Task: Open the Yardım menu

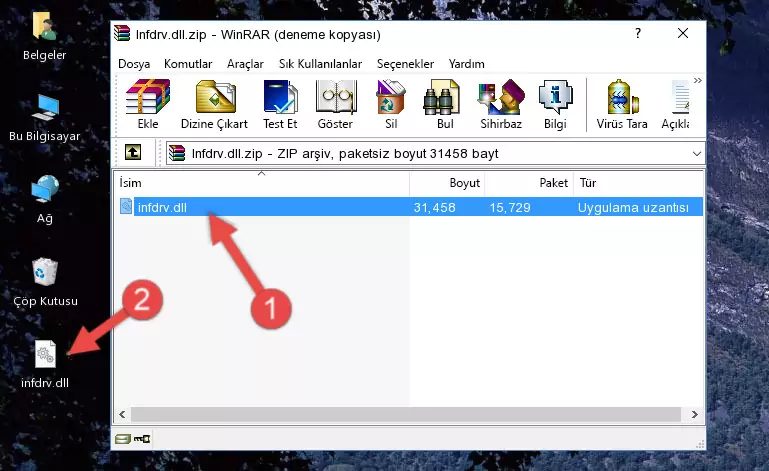Action: coord(466,64)
